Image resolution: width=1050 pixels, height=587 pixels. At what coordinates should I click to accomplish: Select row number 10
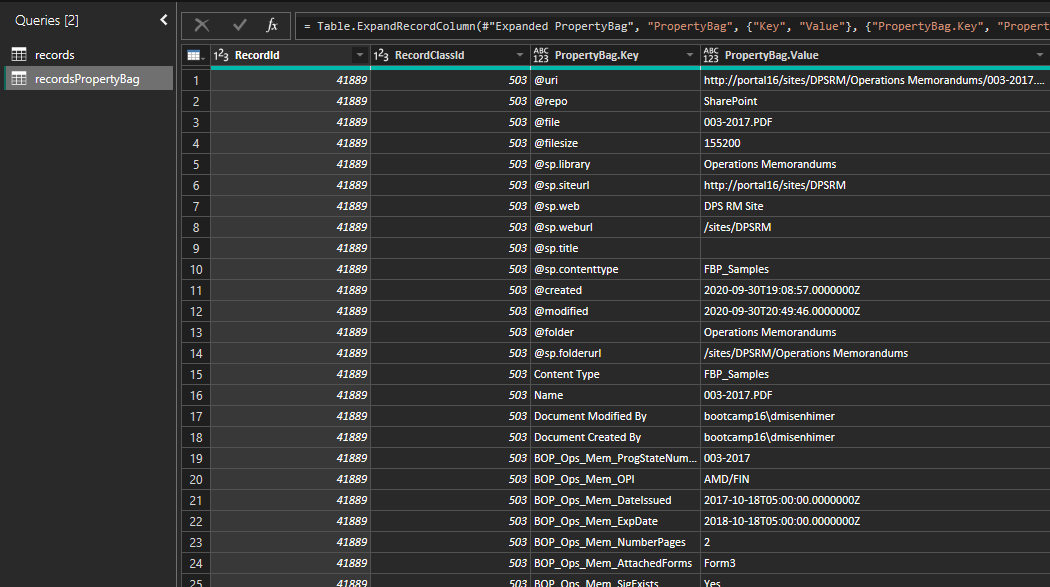point(196,269)
